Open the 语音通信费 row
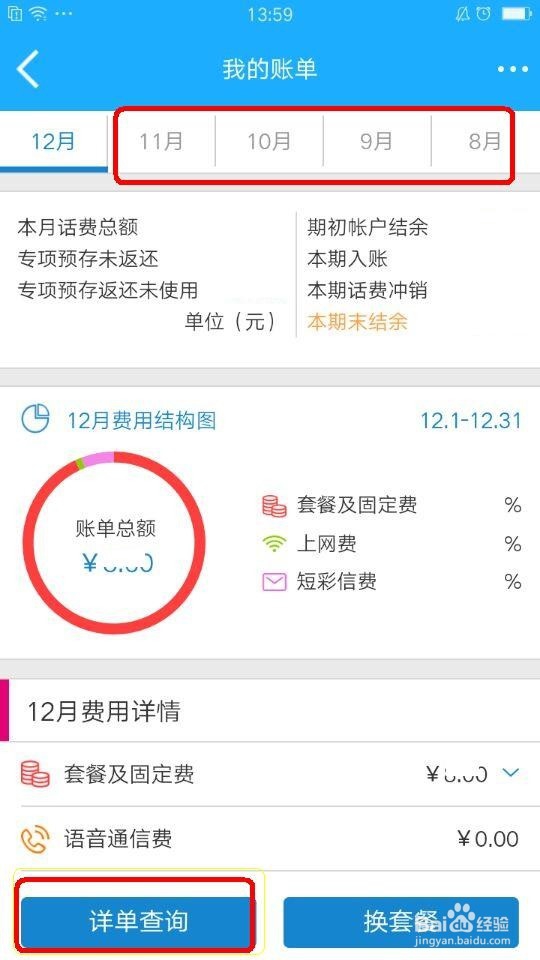This screenshot has width=540, height=960. (x=270, y=838)
